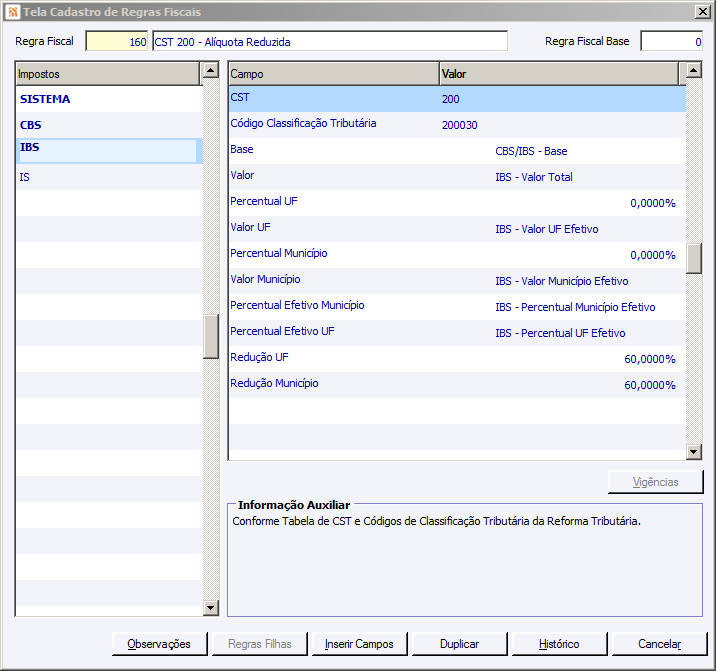This screenshot has width=716, height=671.
Task: Click the IBS - Percentual UF Efetivo value
Action: pos(560,333)
